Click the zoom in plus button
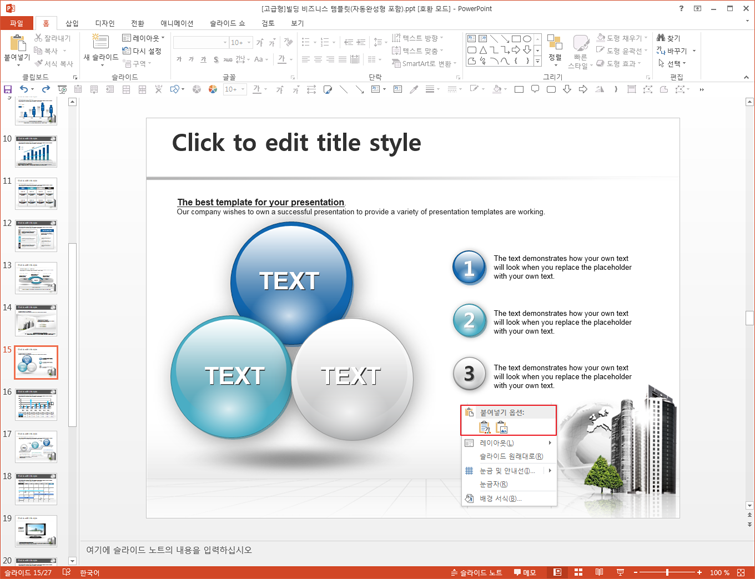Viewport: 755px width, 579px height. [x=699, y=572]
